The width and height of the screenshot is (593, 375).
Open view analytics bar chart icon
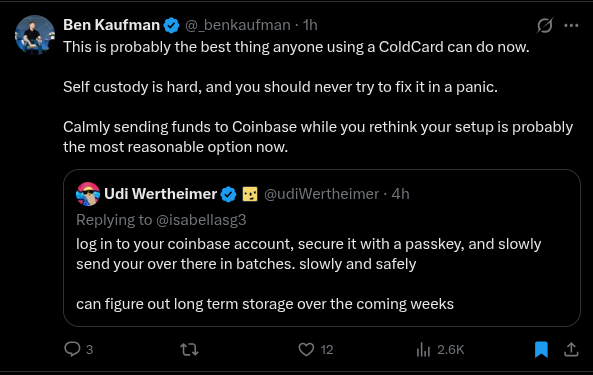423,349
